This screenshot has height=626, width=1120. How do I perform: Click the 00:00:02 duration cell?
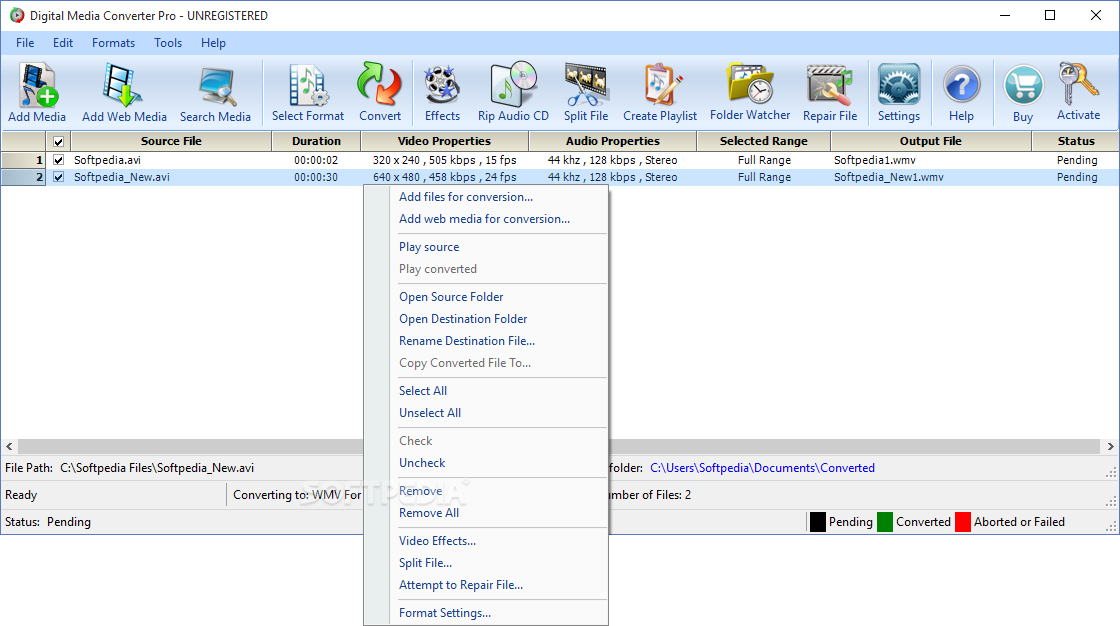click(x=316, y=160)
